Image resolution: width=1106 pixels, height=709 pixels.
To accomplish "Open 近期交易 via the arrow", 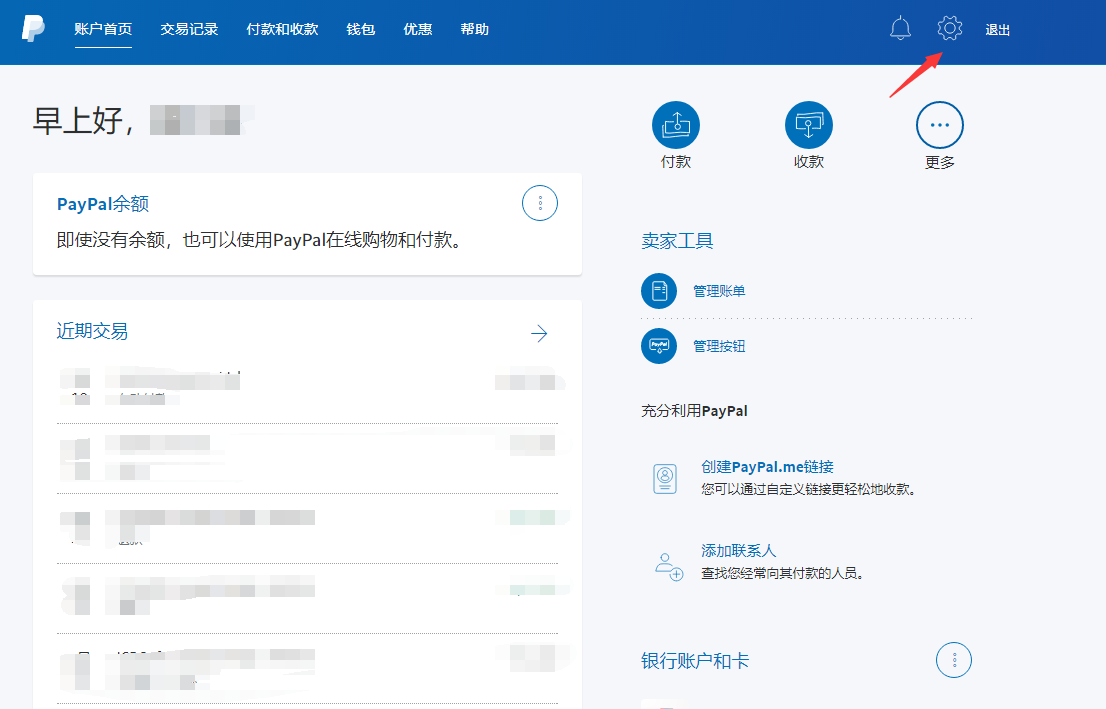I will pyautogui.click(x=539, y=333).
